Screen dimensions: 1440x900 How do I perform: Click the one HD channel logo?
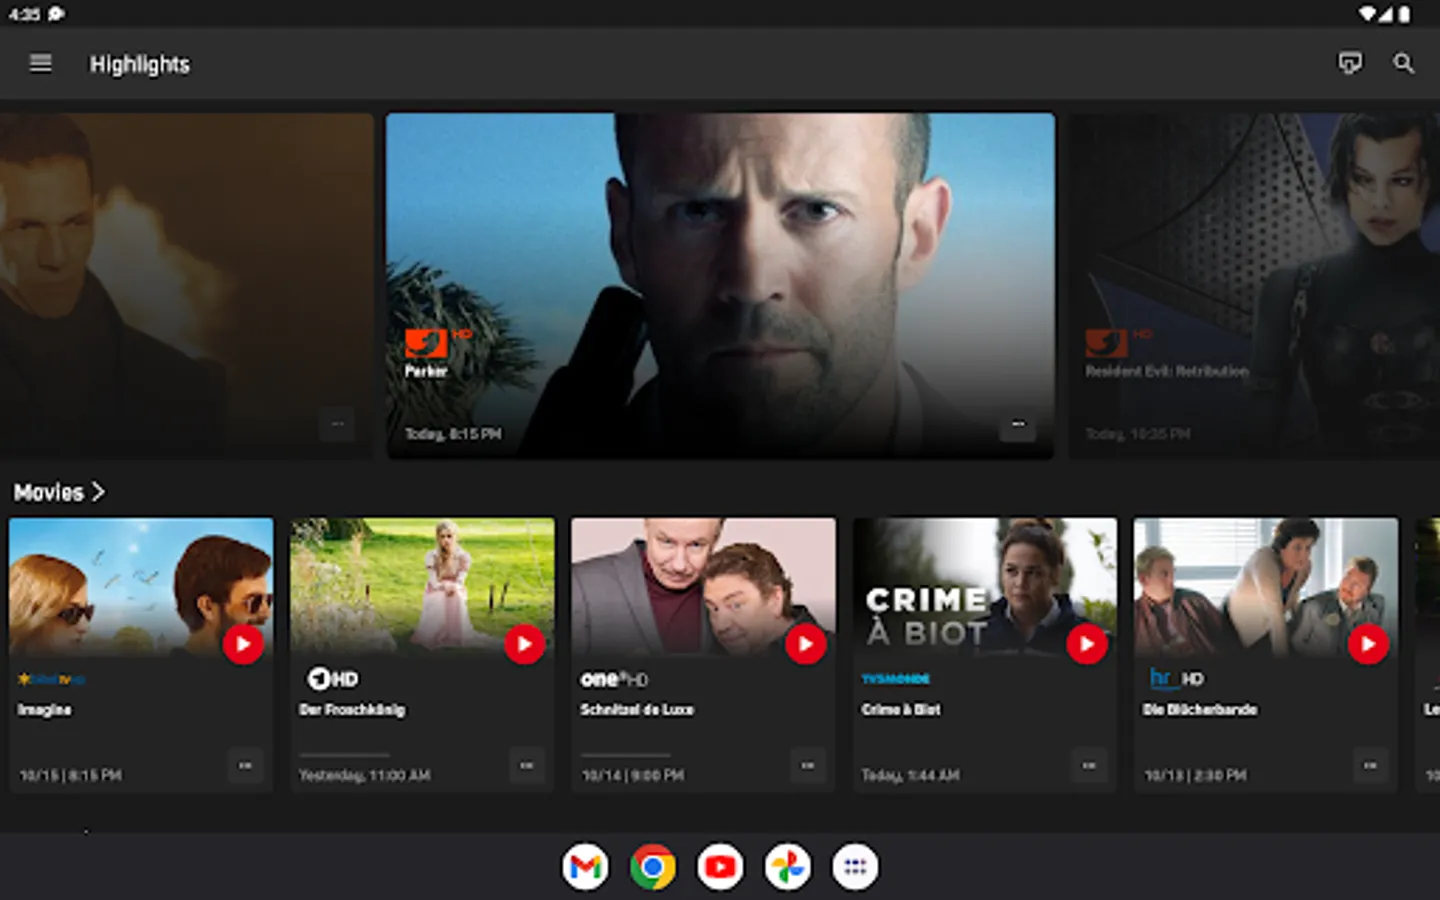pos(614,679)
